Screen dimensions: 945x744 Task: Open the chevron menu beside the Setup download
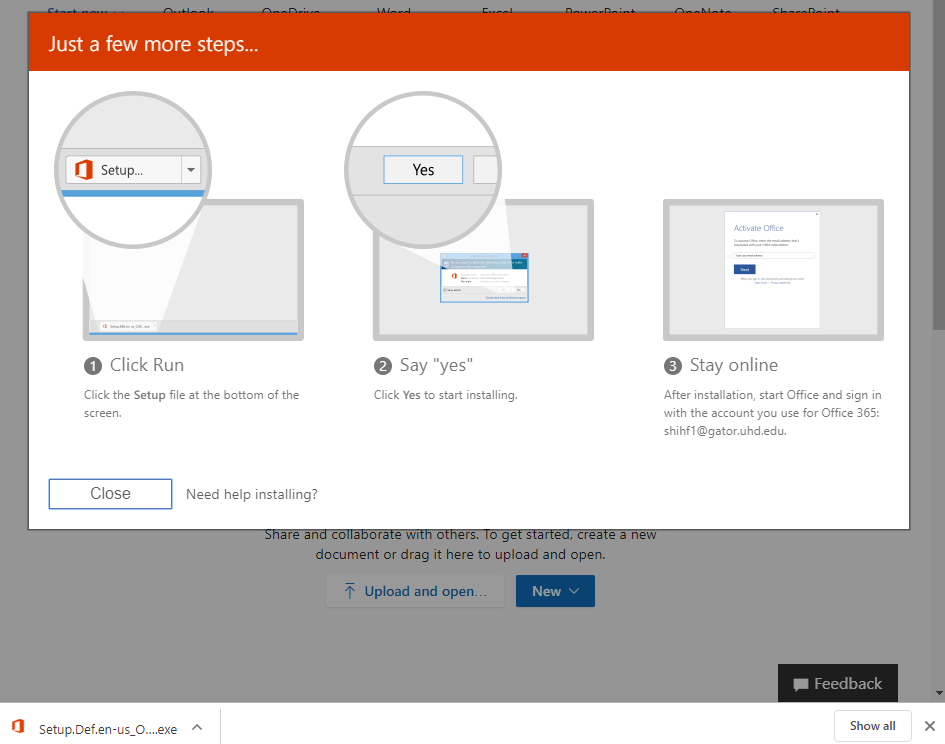point(197,727)
